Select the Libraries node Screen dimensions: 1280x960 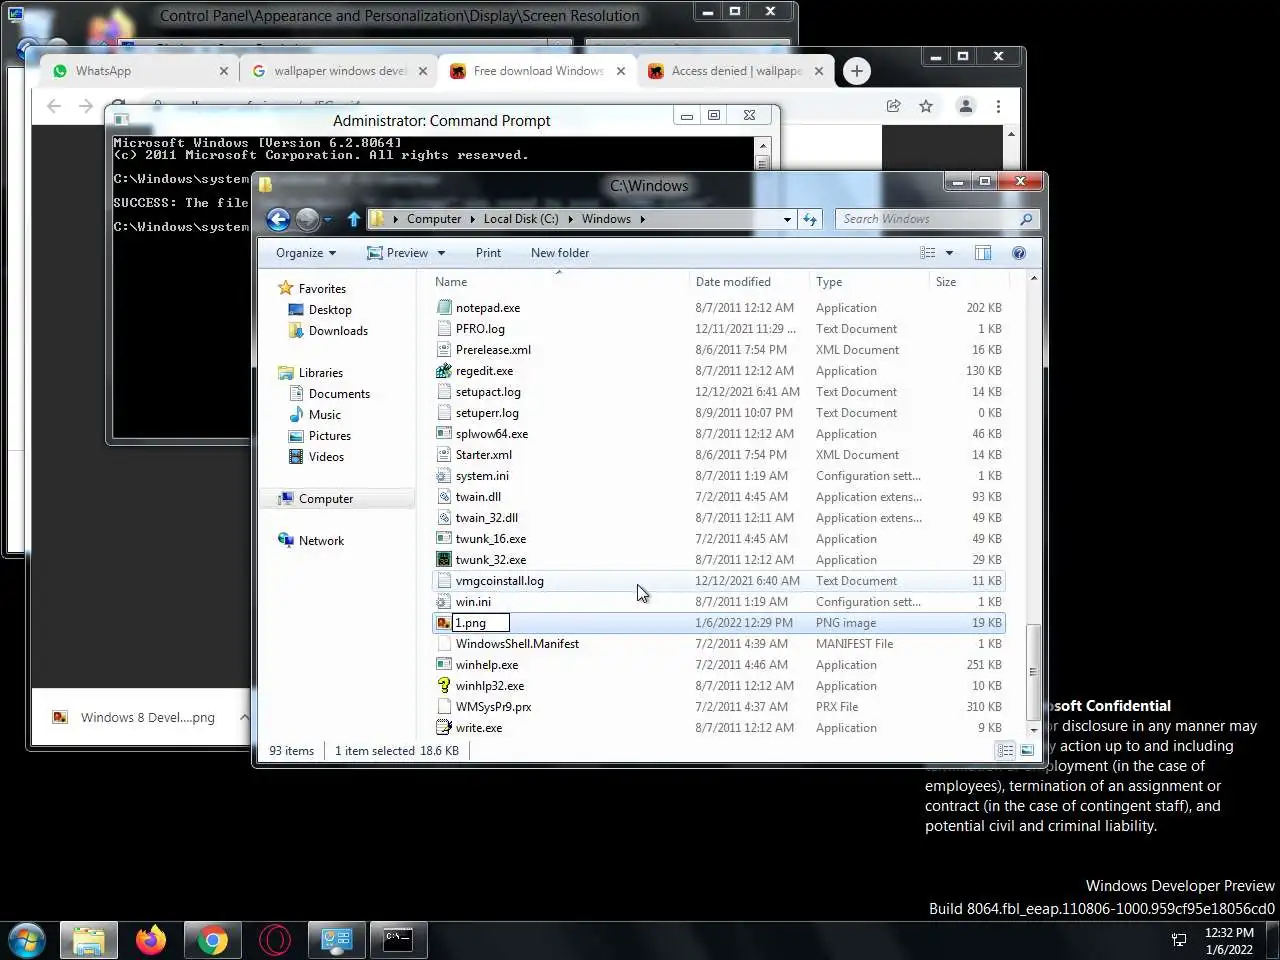pos(320,373)
